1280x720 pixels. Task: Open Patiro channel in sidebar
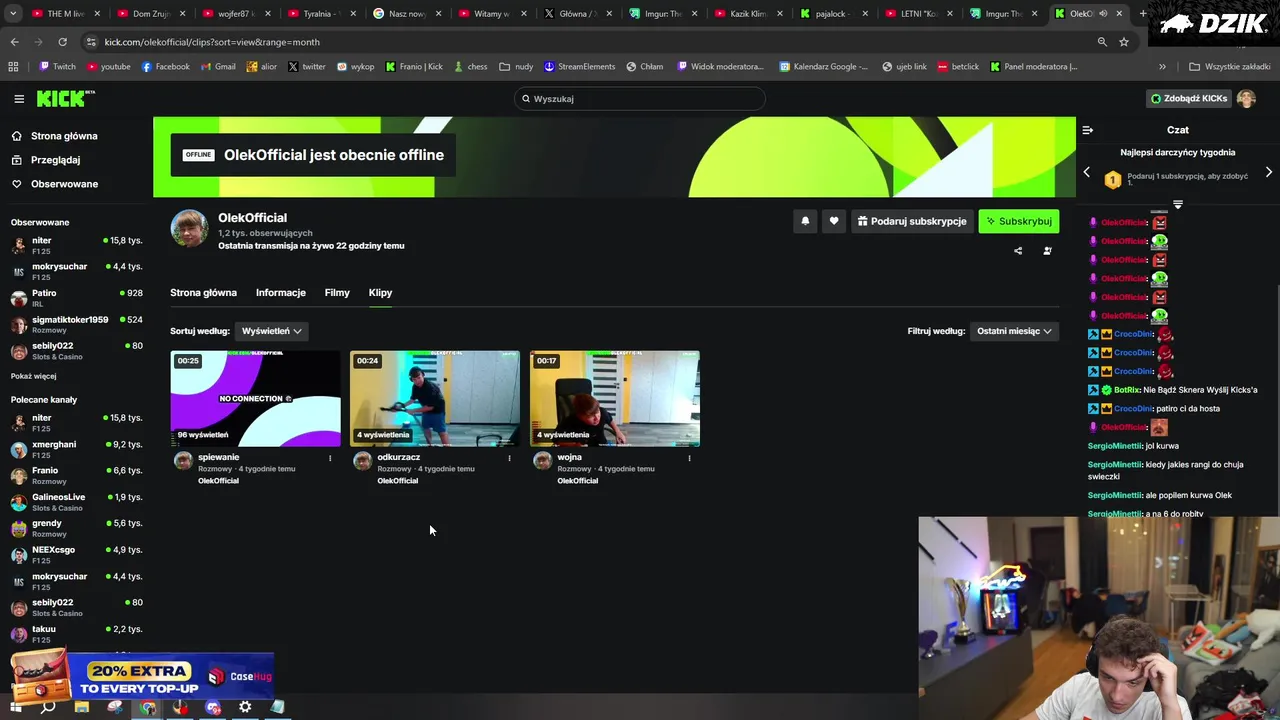(76, 298)
